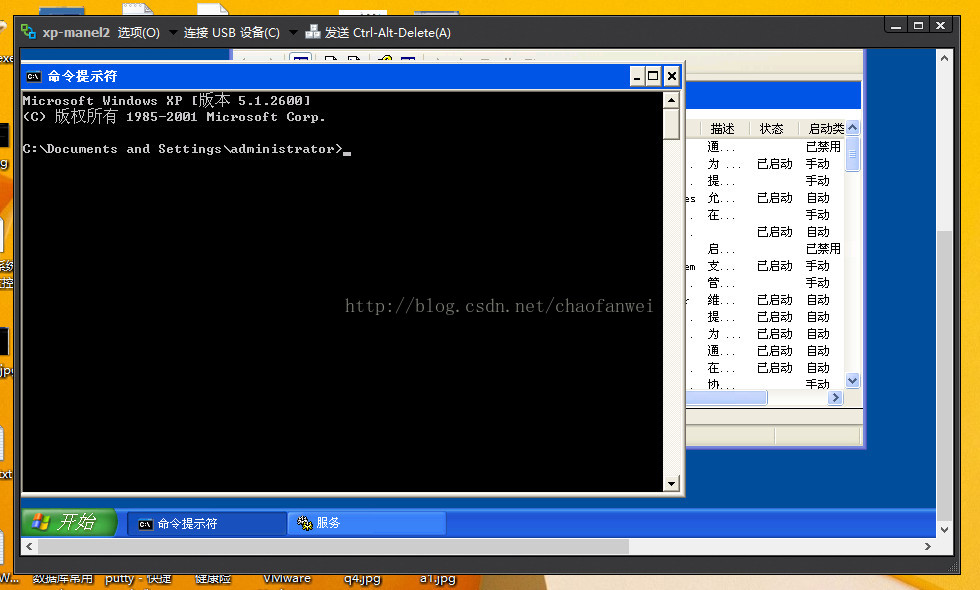The width and height of the screenshot is (980, 590).
Task: Select the VMware desktop shortcut label
Action: [287, 579]
